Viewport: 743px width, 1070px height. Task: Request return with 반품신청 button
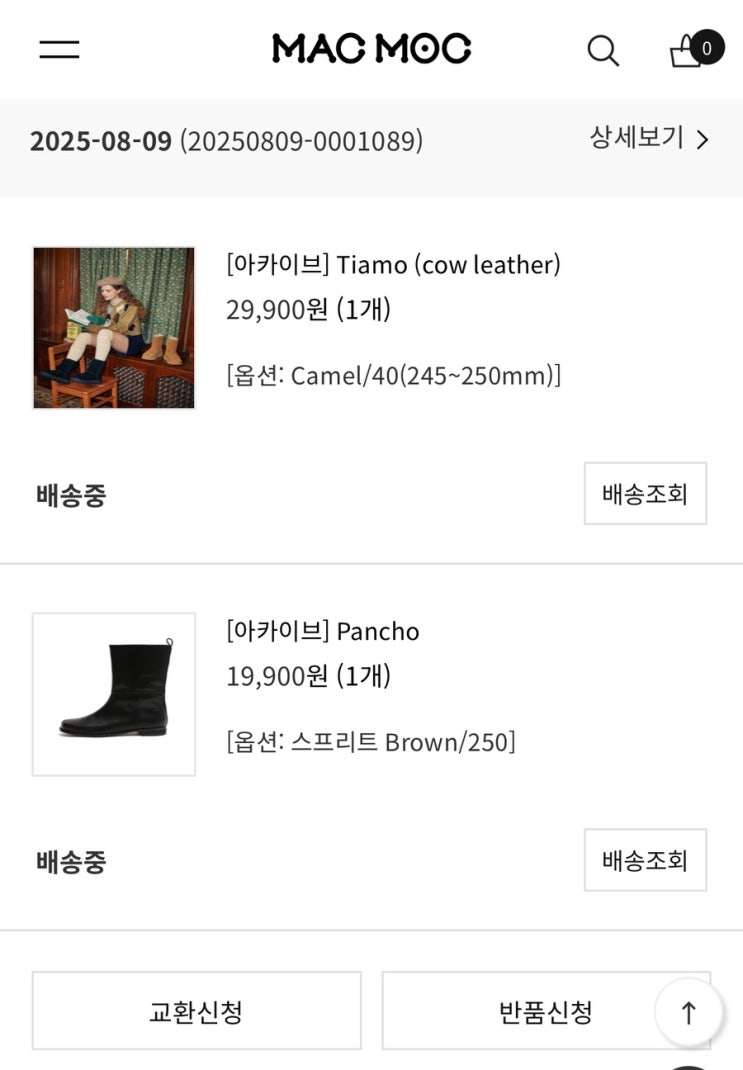tap(546, 1011)
